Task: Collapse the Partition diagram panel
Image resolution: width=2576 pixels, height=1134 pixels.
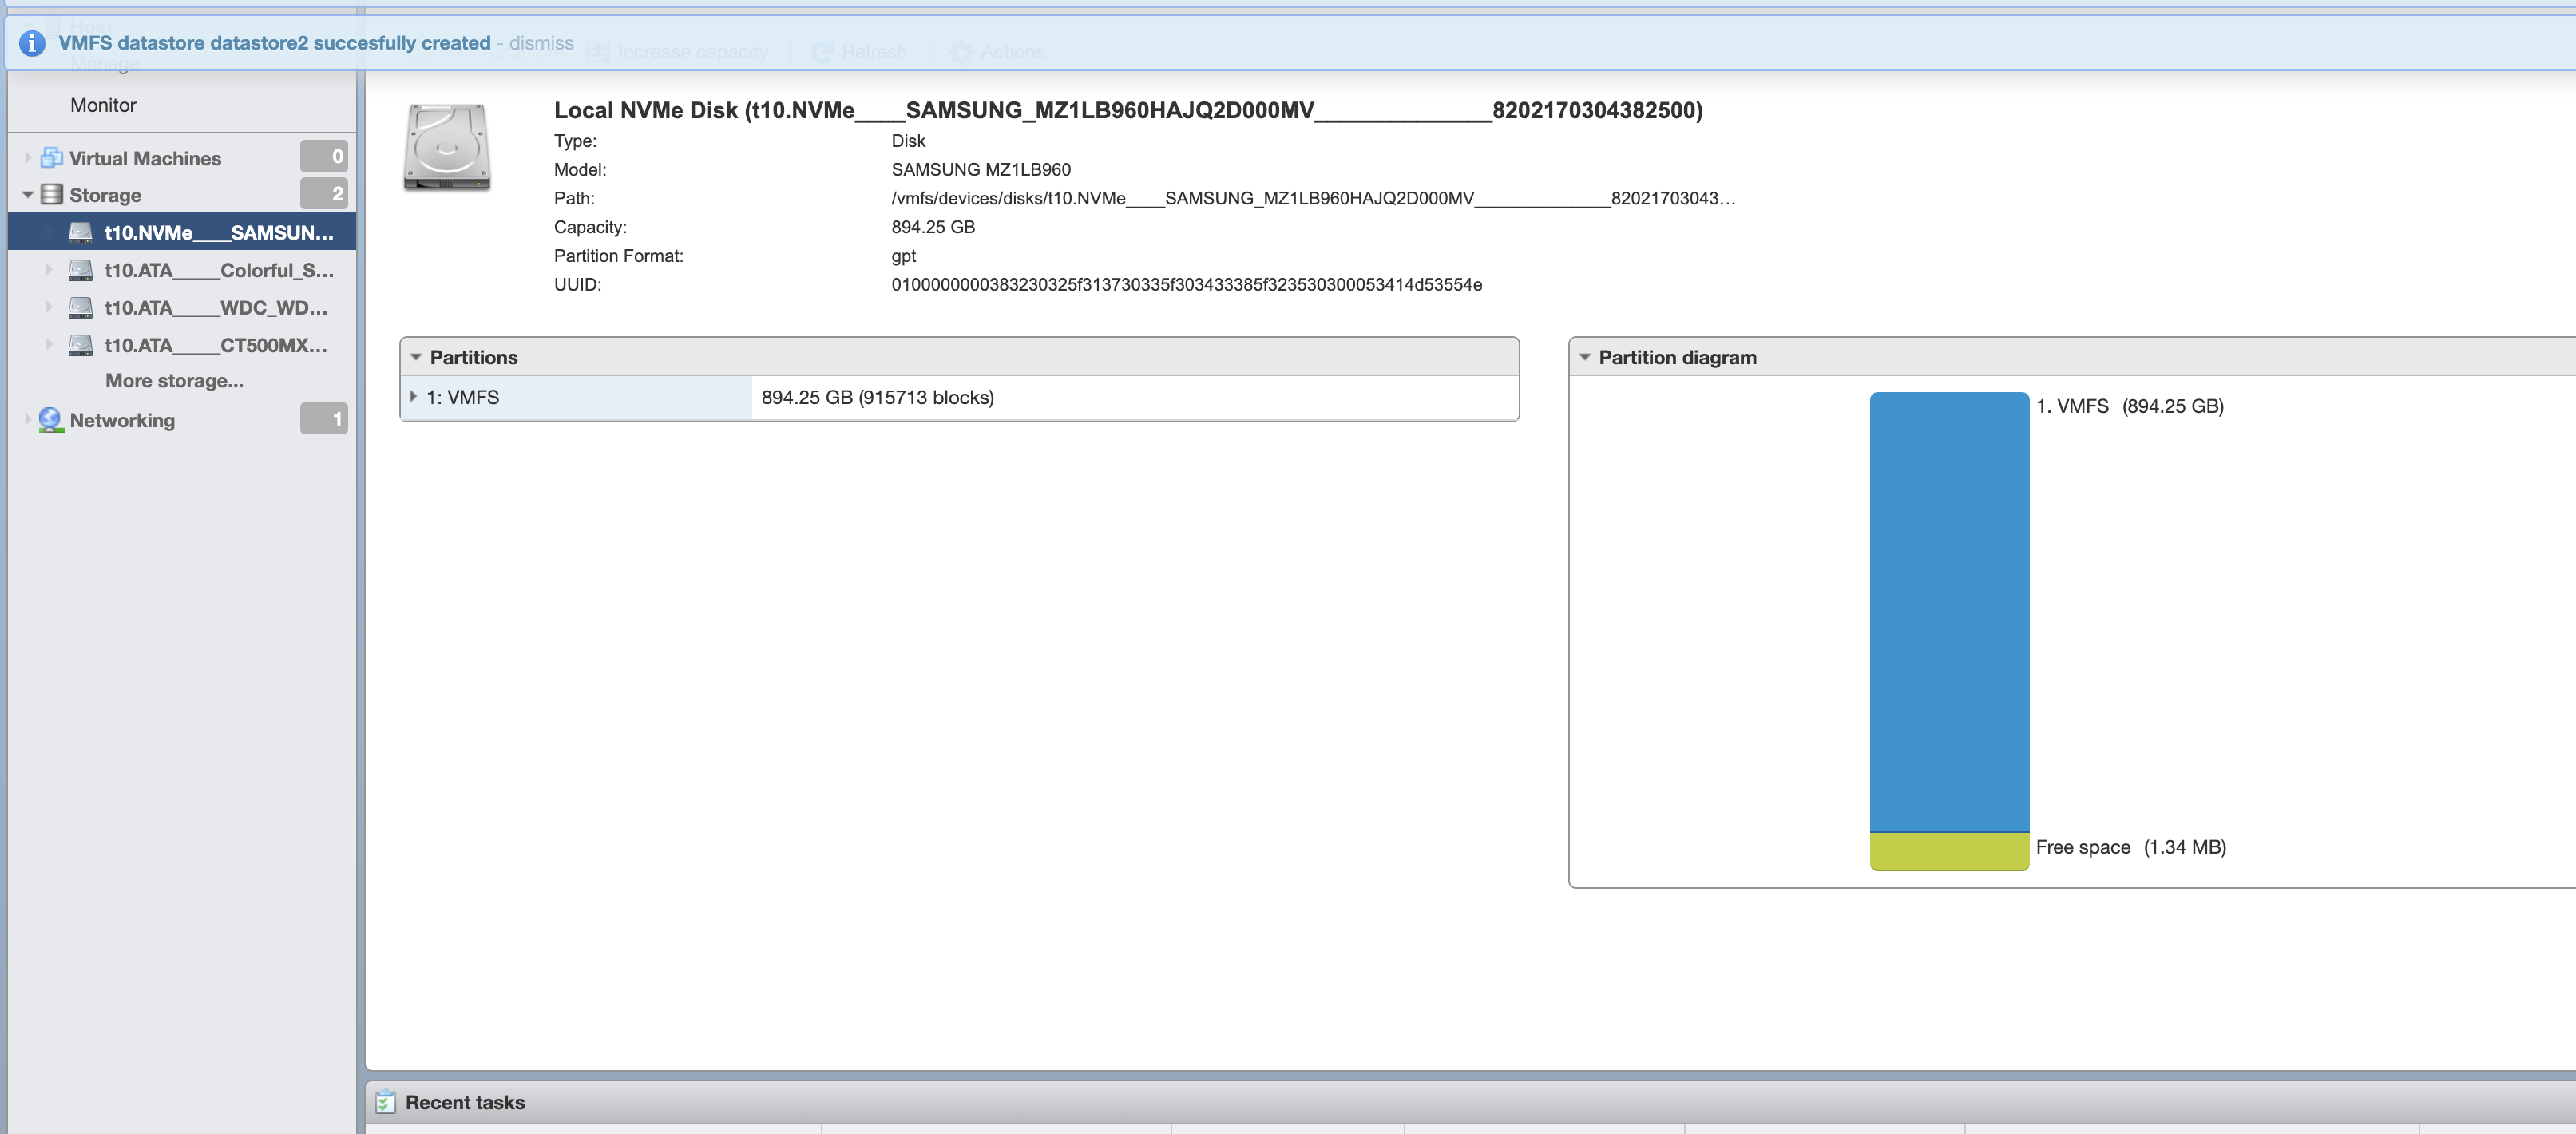Action: (x=1585, y=357)
